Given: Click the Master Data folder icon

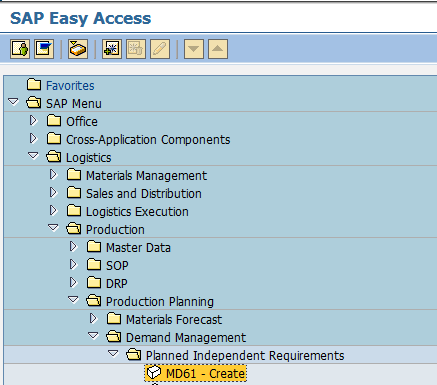Looking at the screenshot, I should tap(94, 247).
